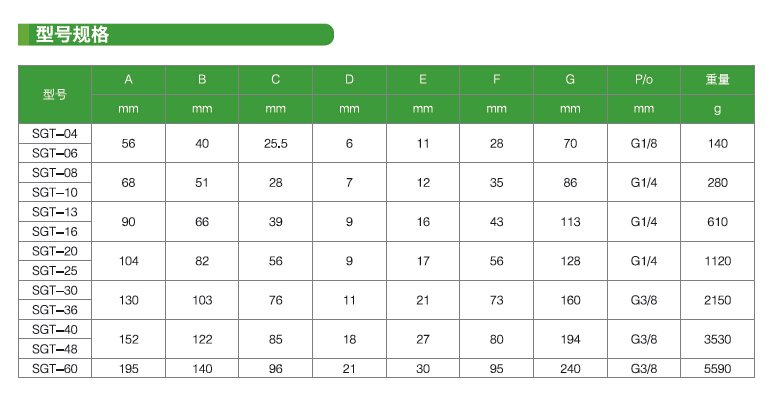Select the G1/8 port size cell
Screen dimensions: 771x394
[x=644, y=144]
